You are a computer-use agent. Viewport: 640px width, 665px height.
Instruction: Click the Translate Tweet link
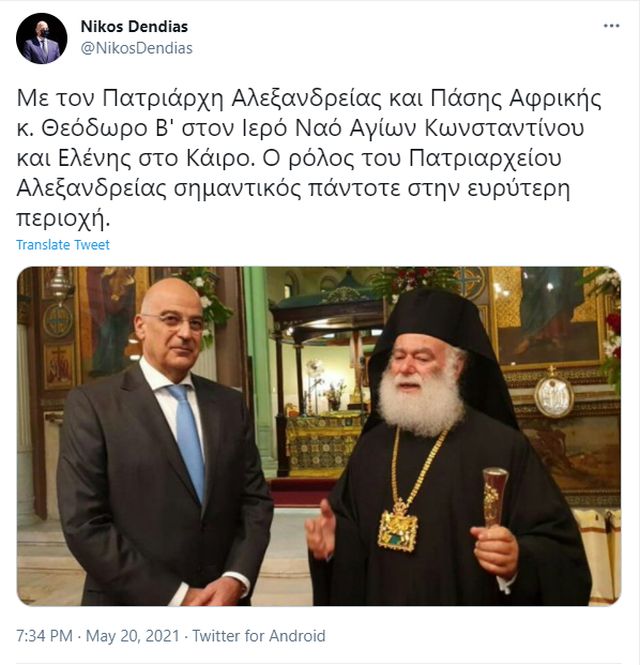tap(63, 245)
